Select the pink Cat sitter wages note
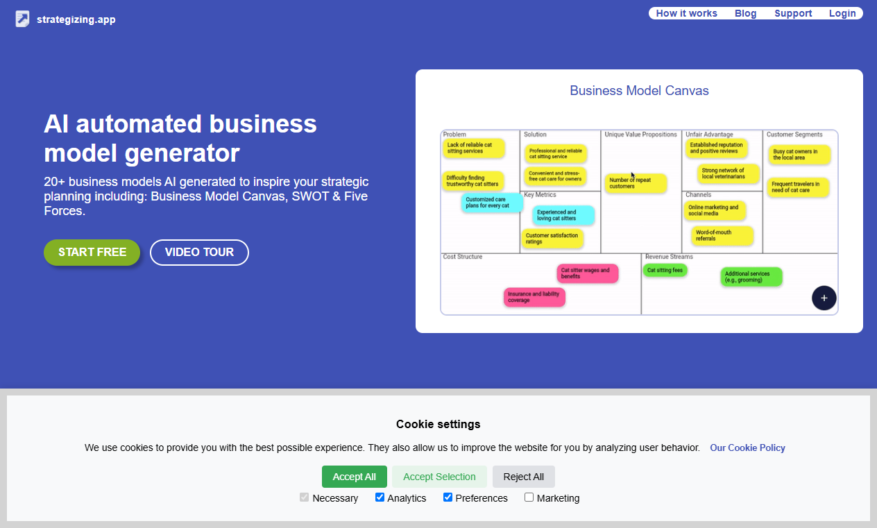 (x=587, y=273)
